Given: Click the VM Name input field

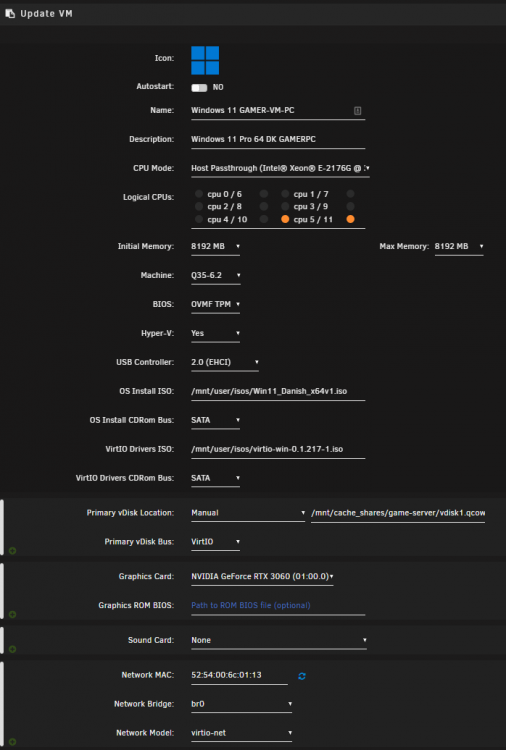Looking at the screenshot, I should coord(278,110).
